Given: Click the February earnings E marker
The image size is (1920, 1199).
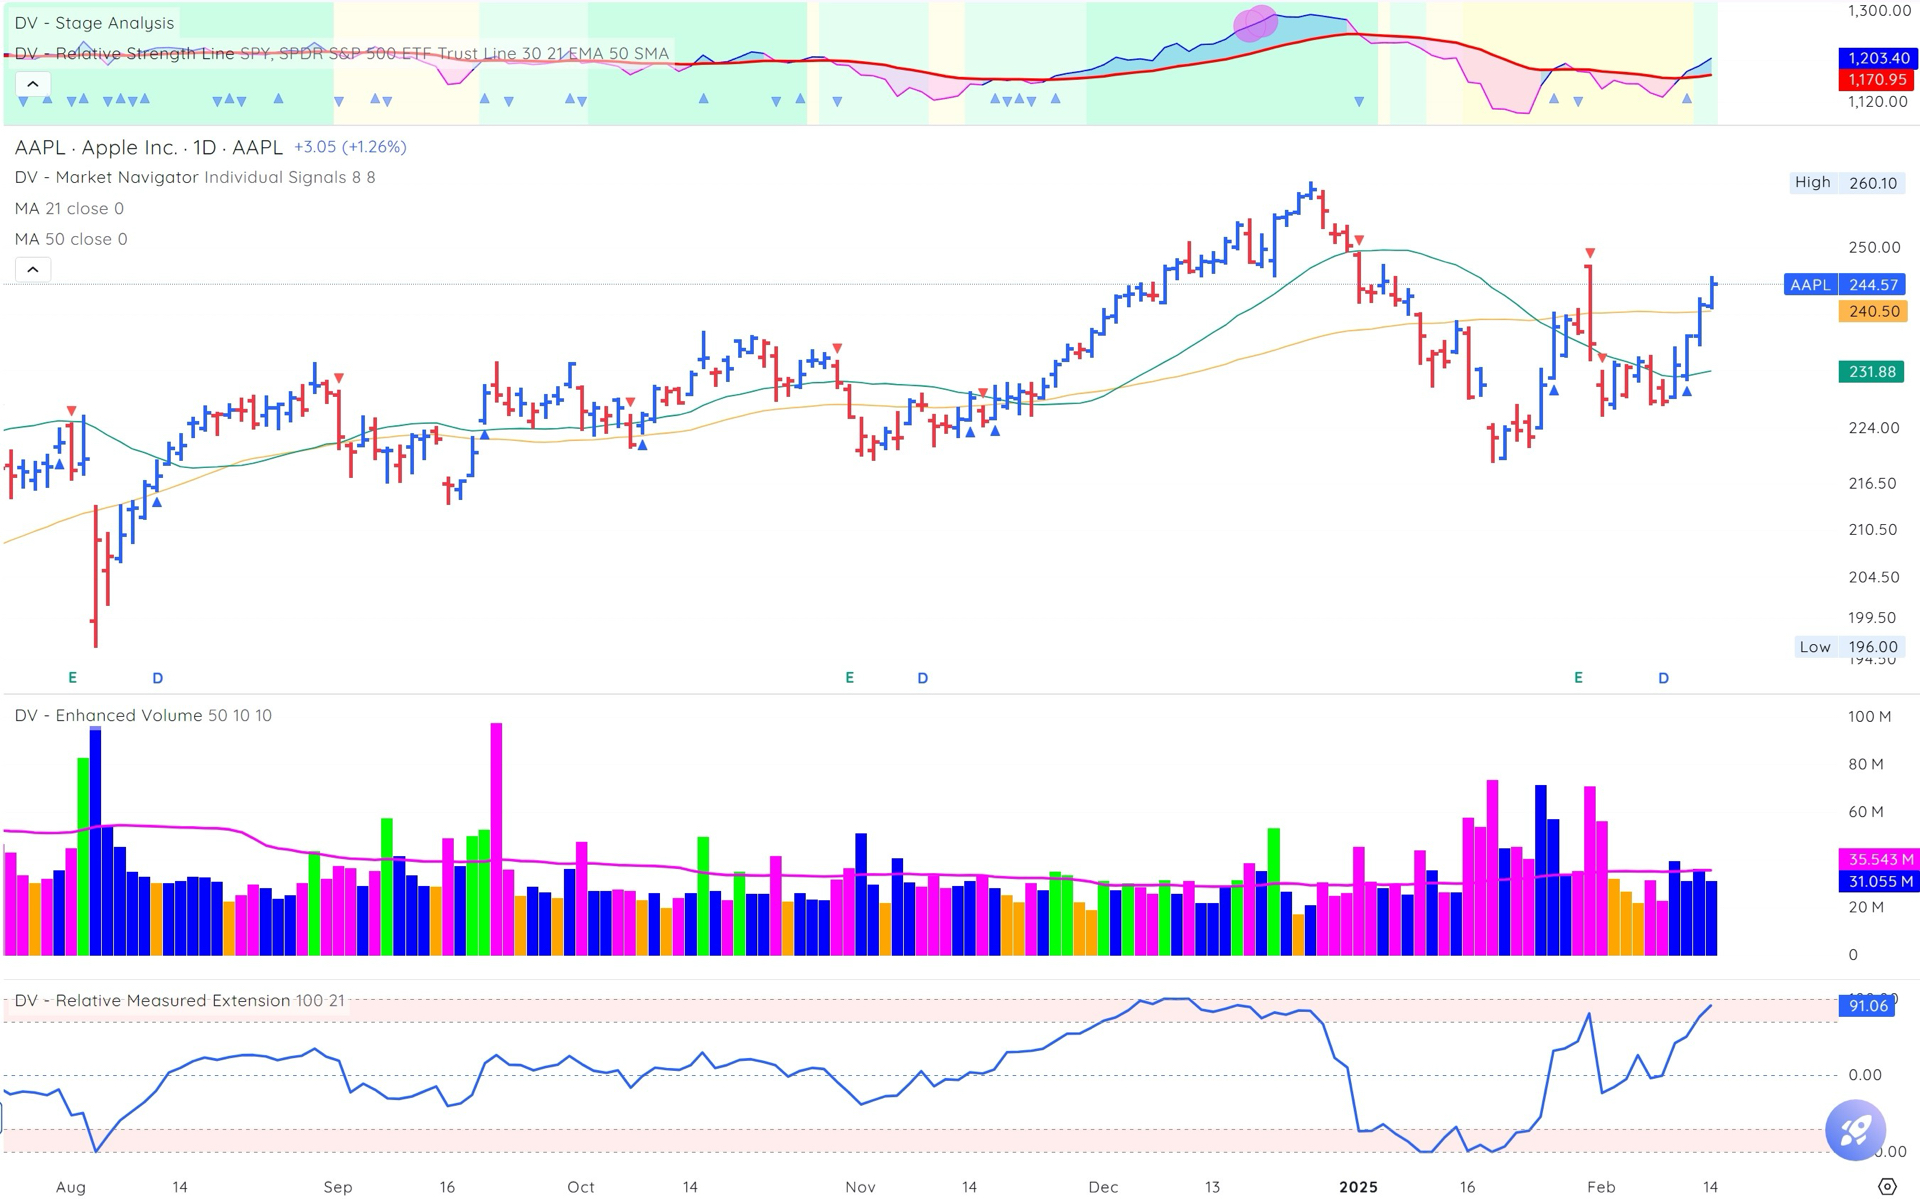Looking at the screenshot, I should [1578, 678].
